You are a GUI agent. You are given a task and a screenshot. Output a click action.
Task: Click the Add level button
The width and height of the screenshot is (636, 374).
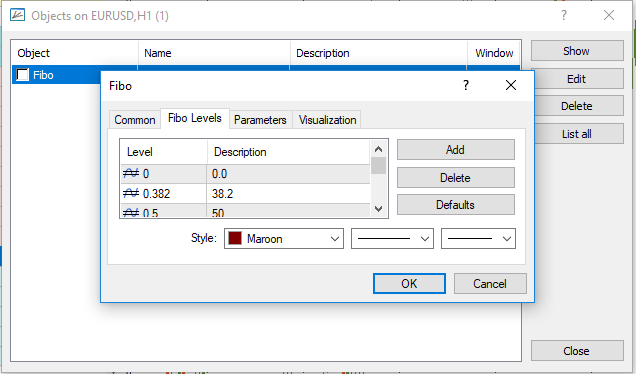pyautogui.click(x=456, y=150)
